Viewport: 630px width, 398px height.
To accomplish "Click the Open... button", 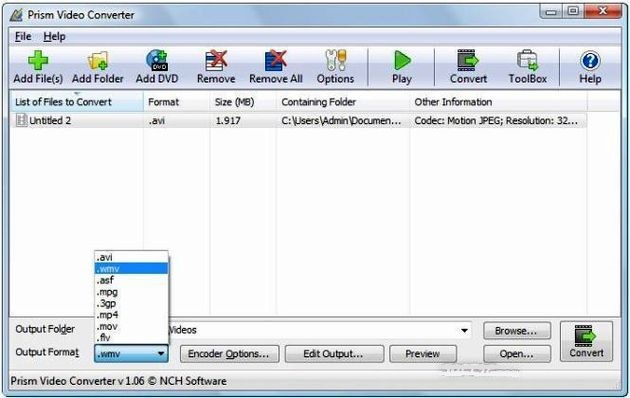I will point(517,354).
